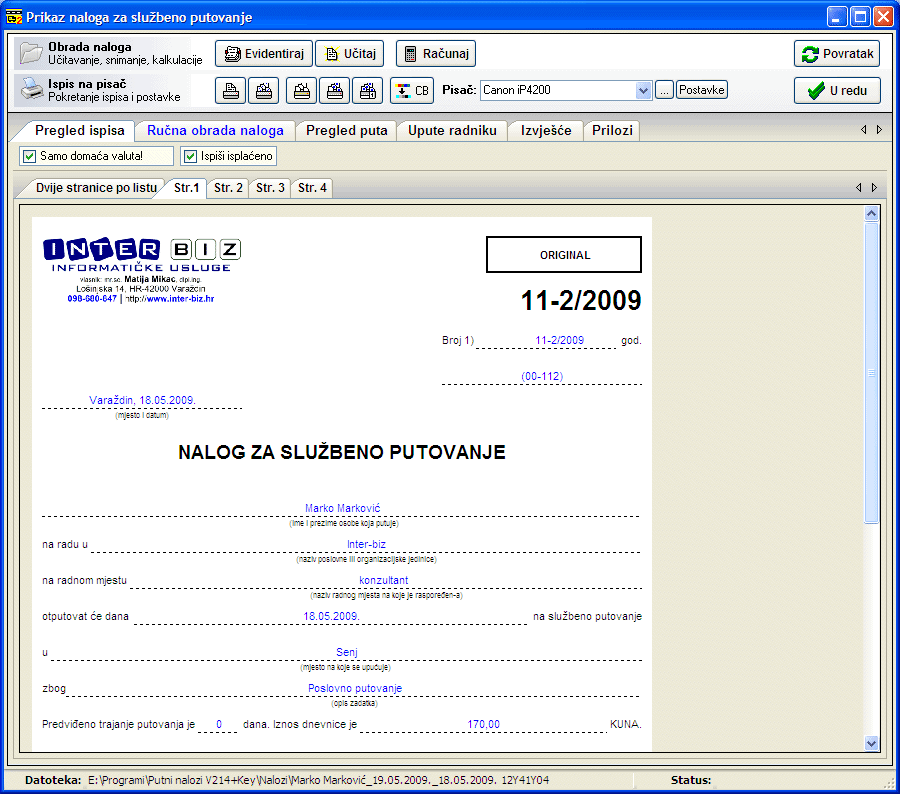This screenshot has height=794, width=900.
Task: Click the single-page printer icon button
Action: click(231, 91)
